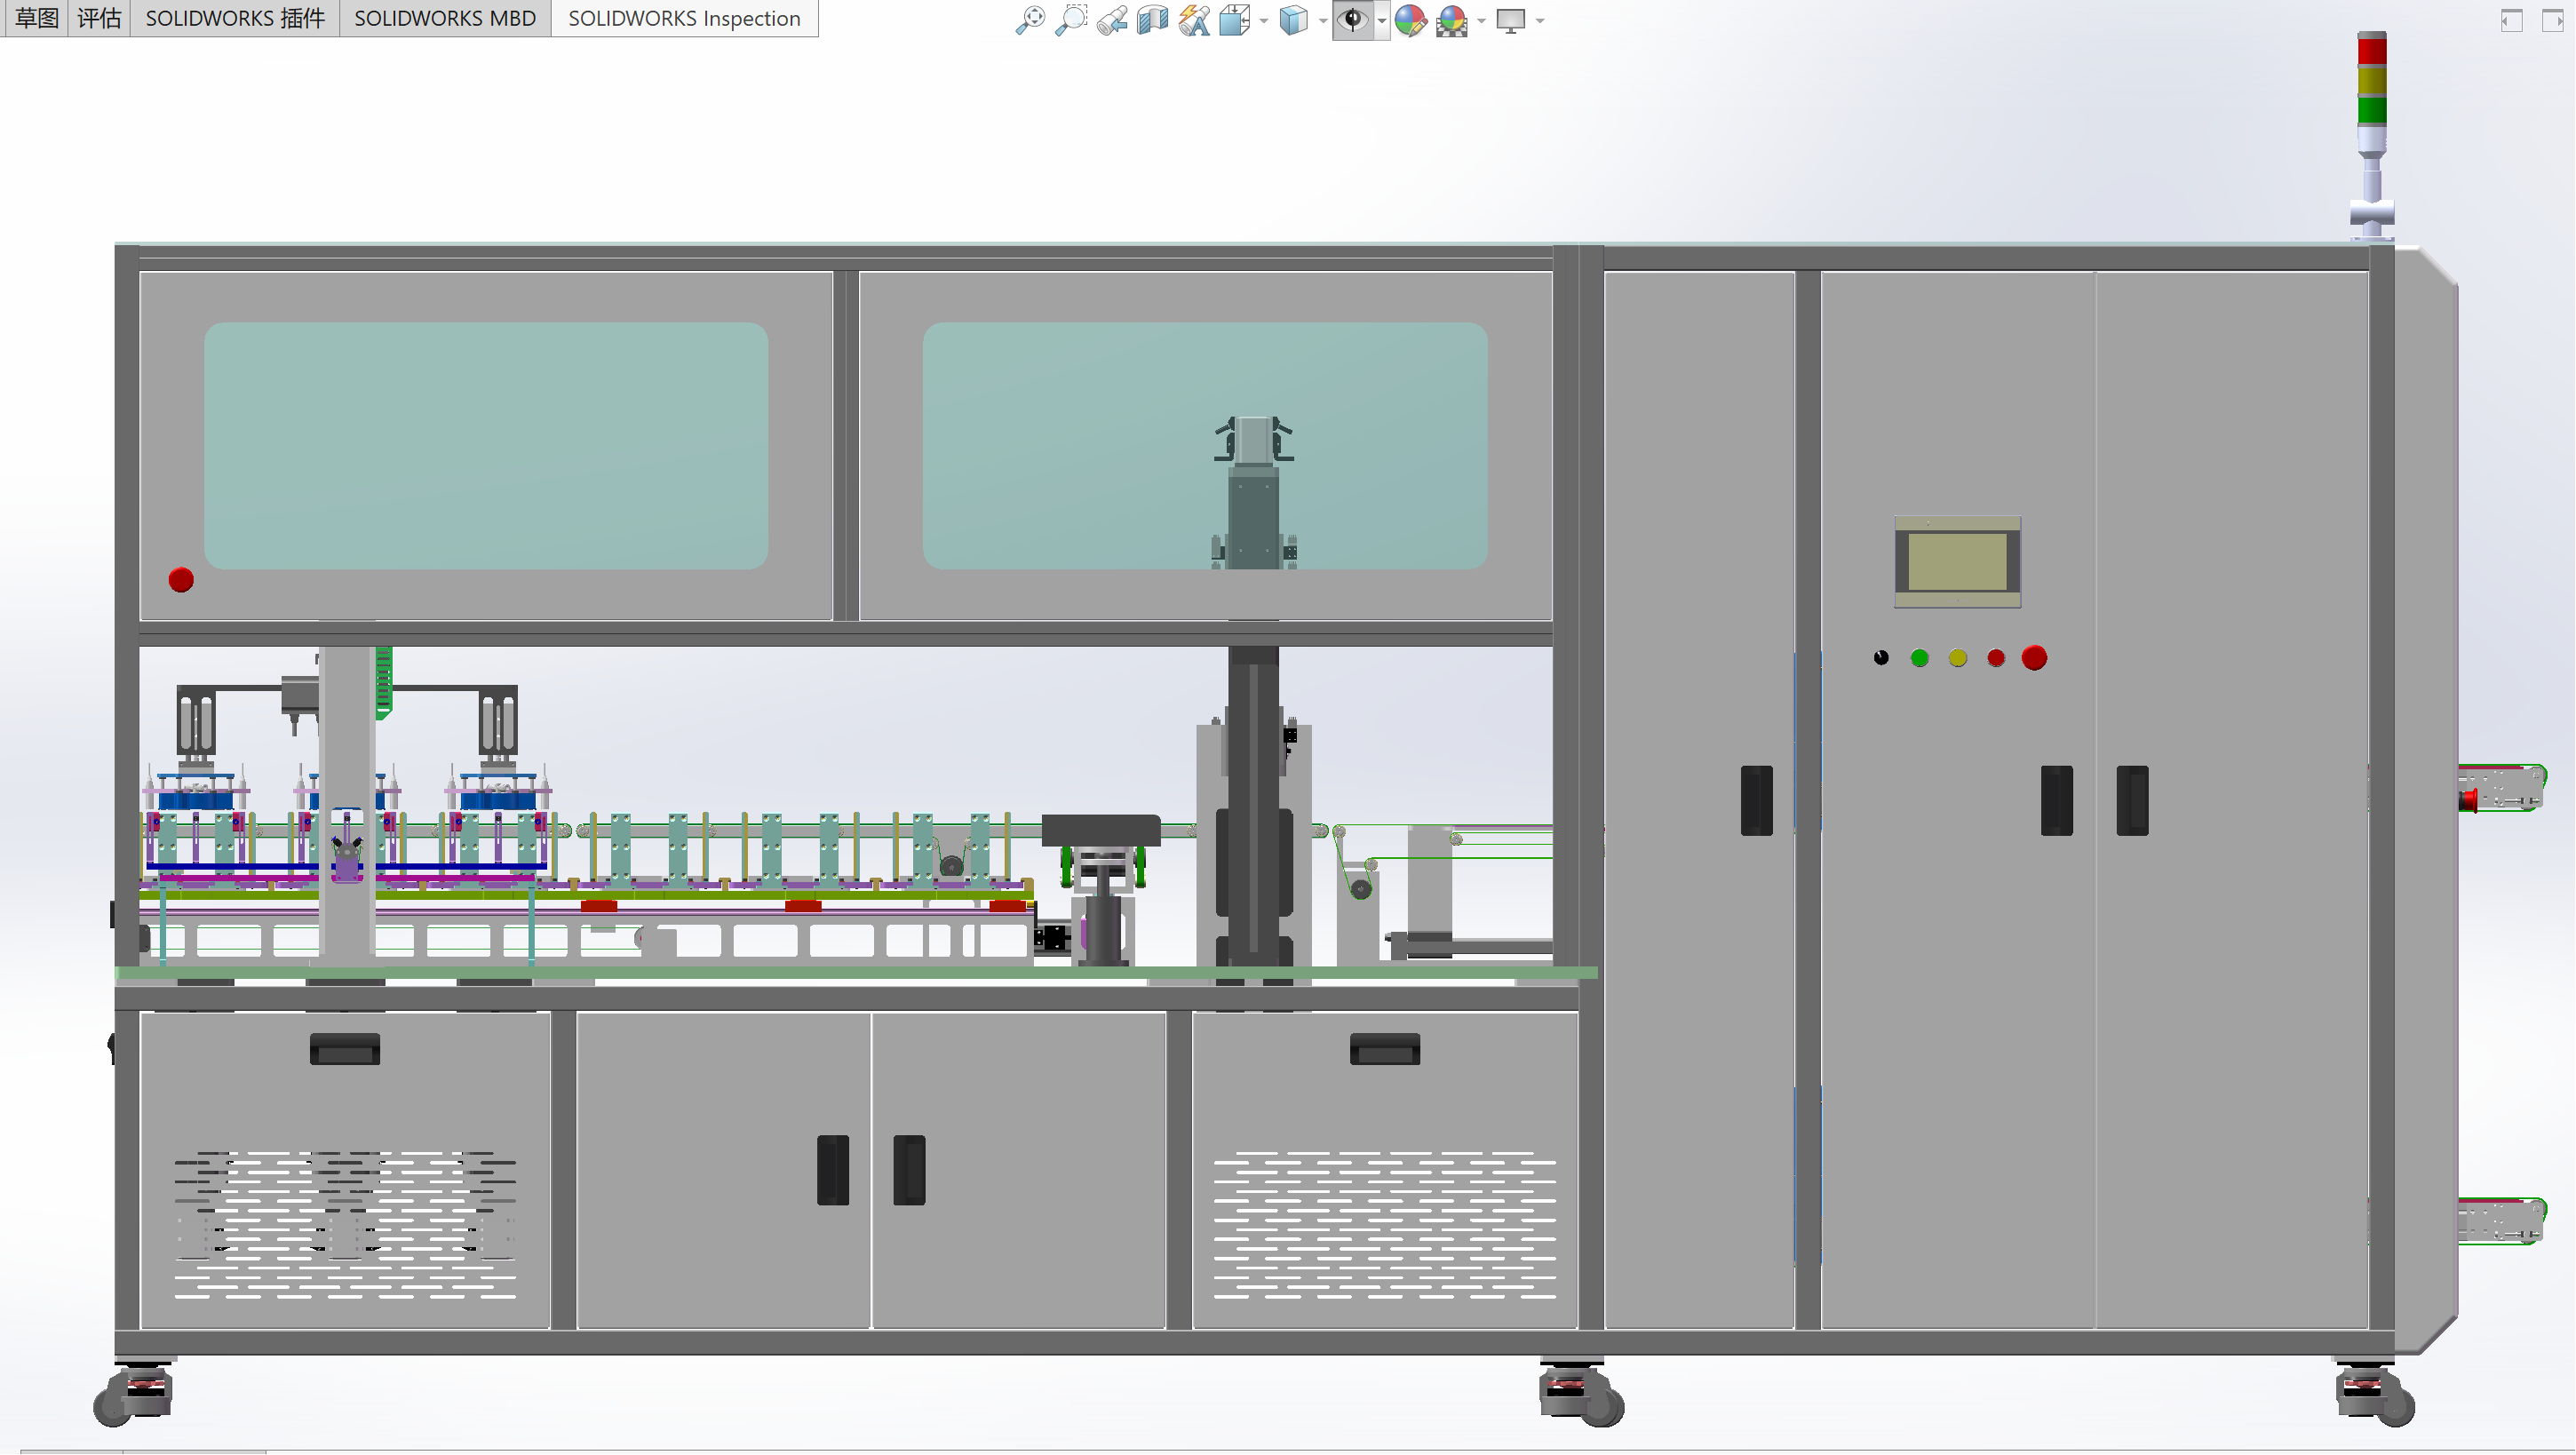Click the View Settings monitor icon

click(1510, 20)
